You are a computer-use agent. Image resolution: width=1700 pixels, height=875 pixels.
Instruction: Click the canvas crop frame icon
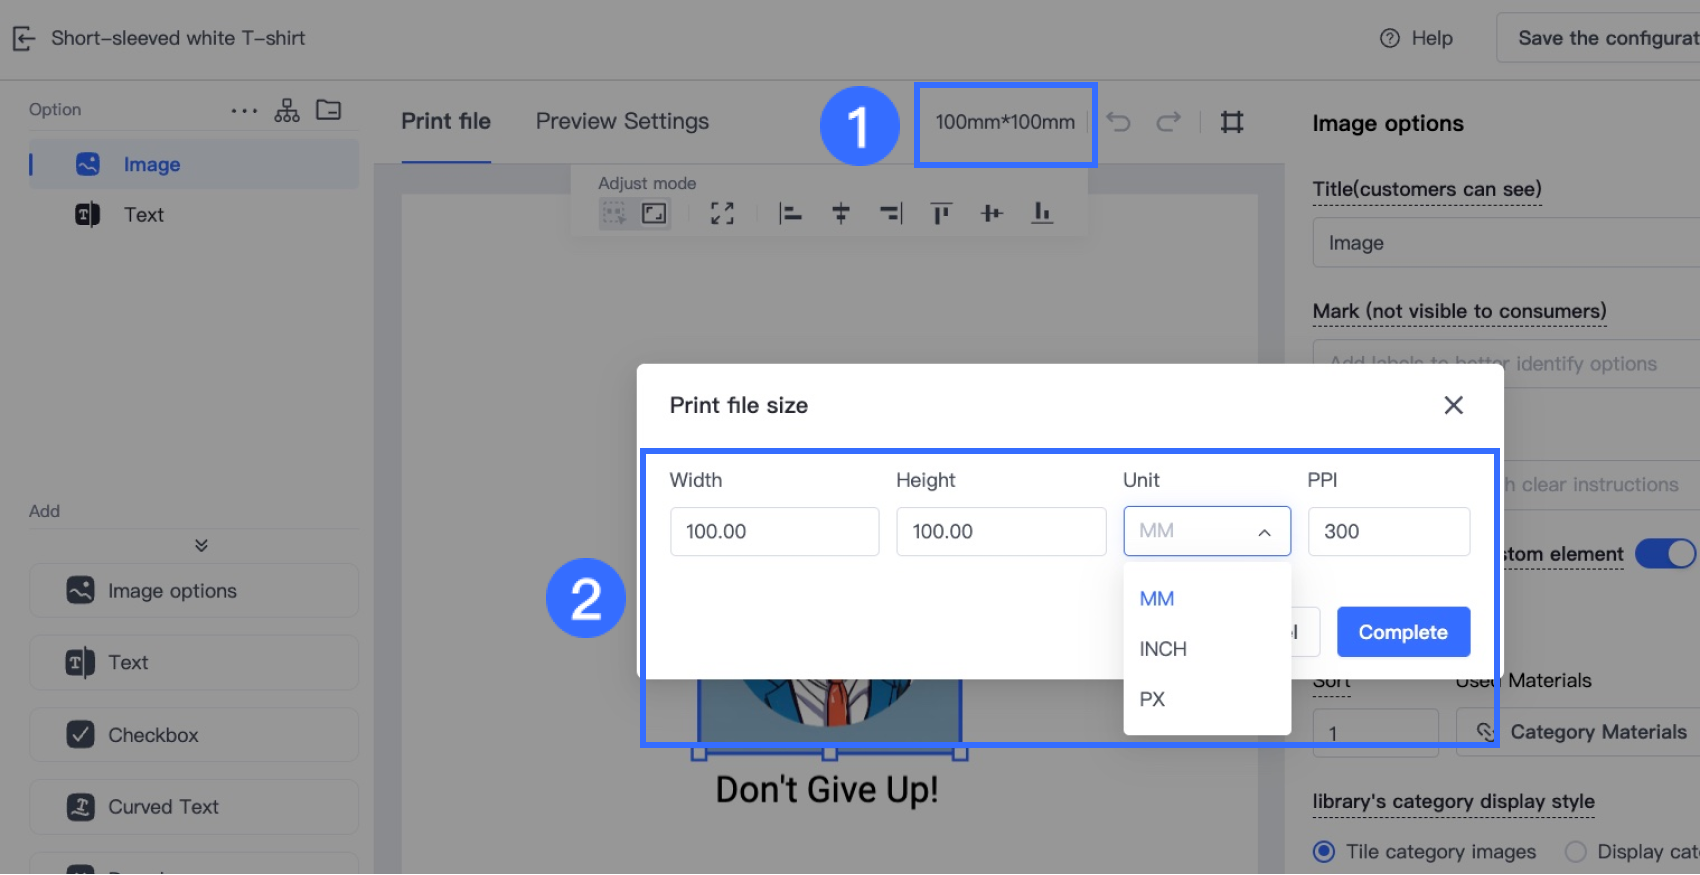pos(1232,122)
